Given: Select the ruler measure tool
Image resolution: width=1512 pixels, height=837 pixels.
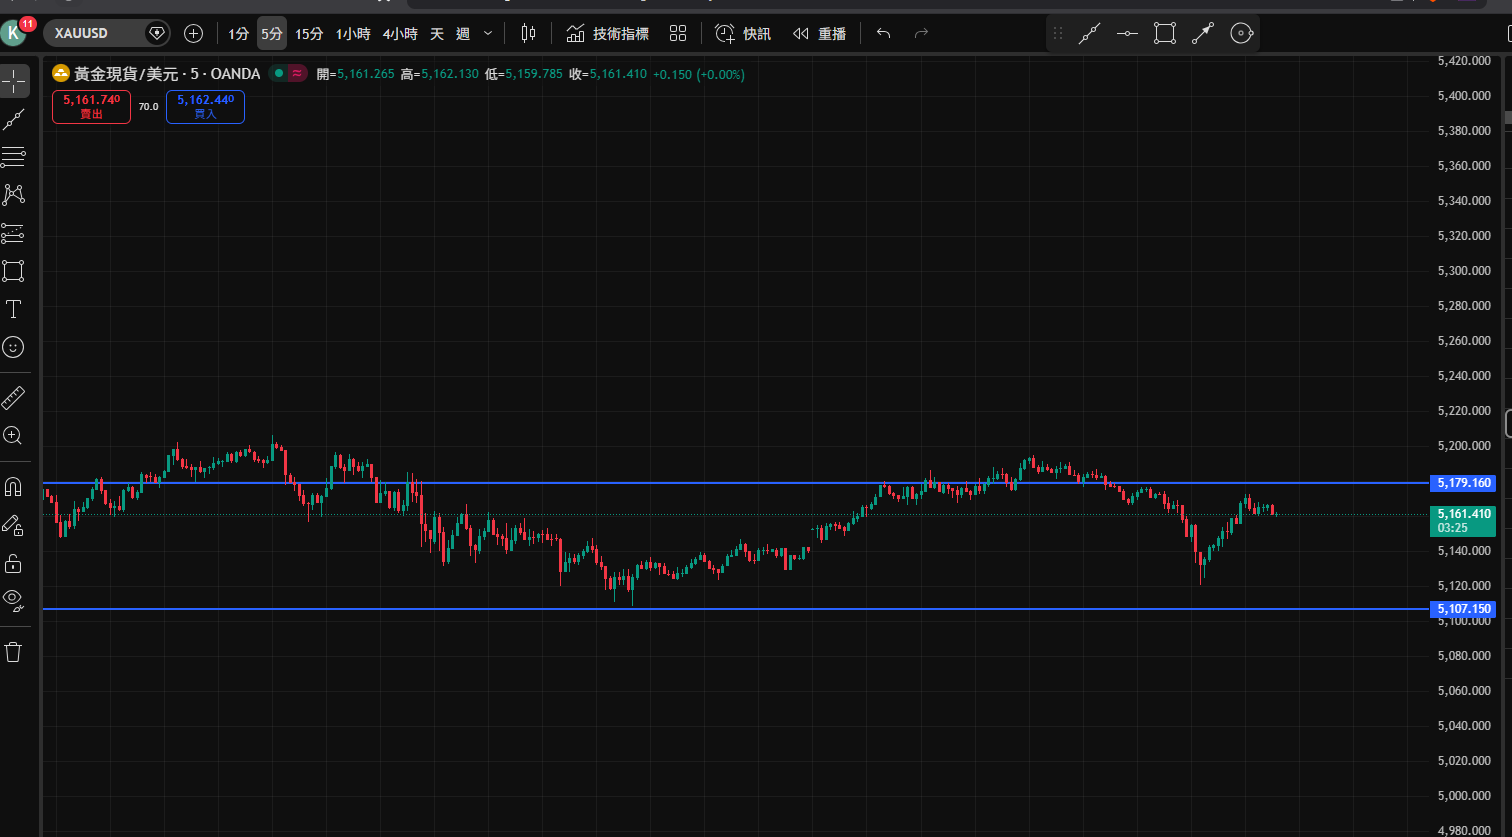Looking at the screenshot, I should 14,398.
